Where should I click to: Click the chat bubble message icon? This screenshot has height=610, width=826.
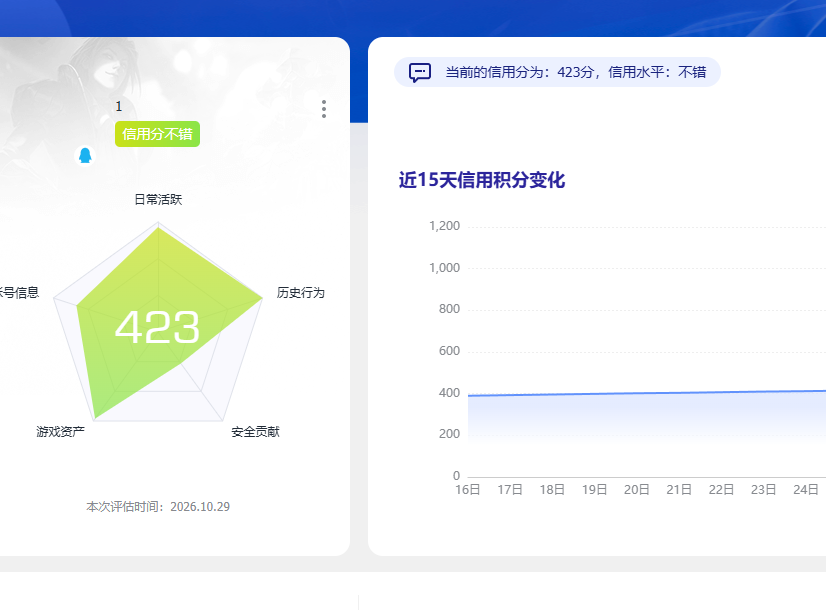pos(420,72)
